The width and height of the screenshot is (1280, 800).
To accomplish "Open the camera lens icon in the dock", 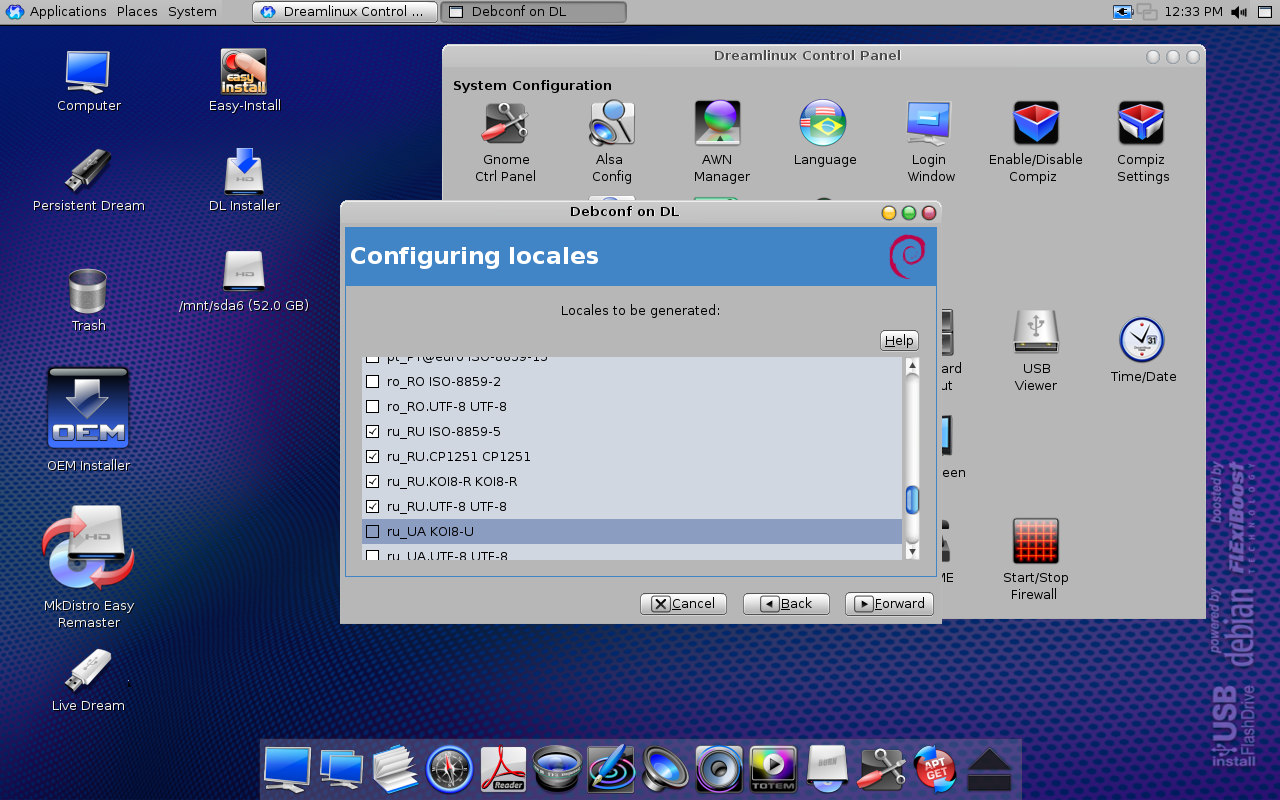I will [557, 770].
